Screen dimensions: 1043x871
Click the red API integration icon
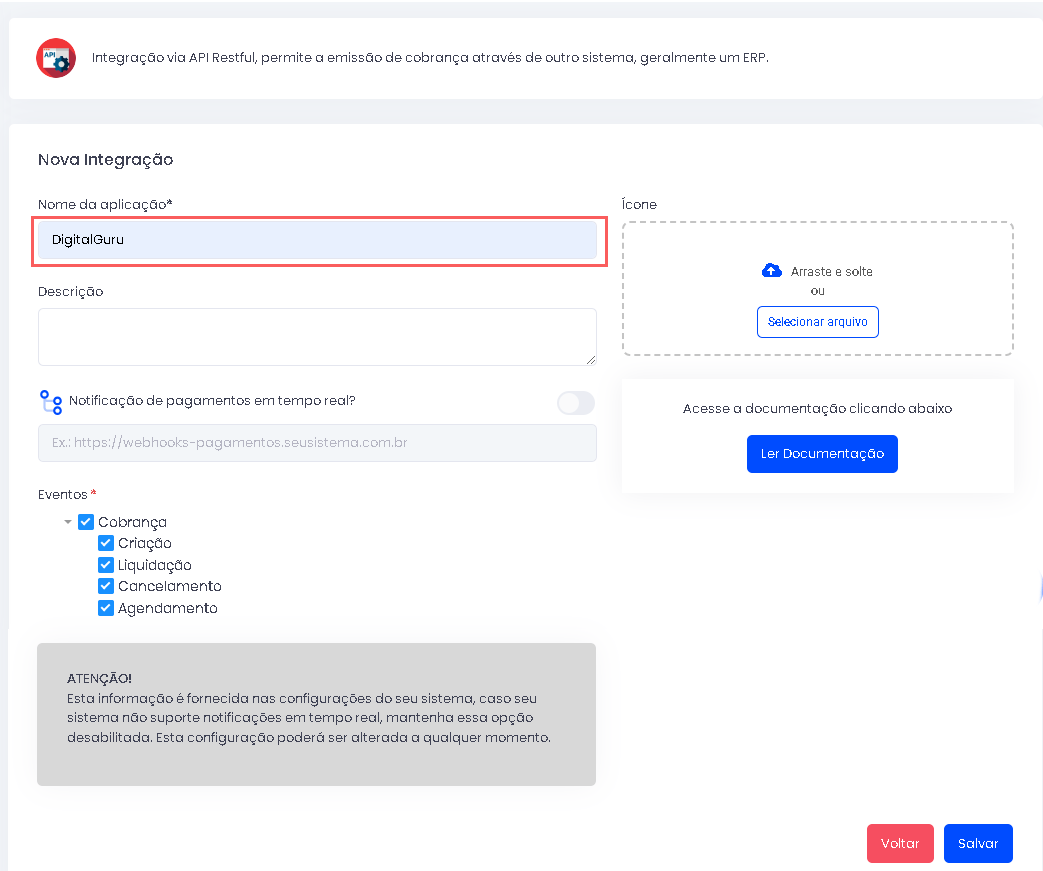pos(56,58)
